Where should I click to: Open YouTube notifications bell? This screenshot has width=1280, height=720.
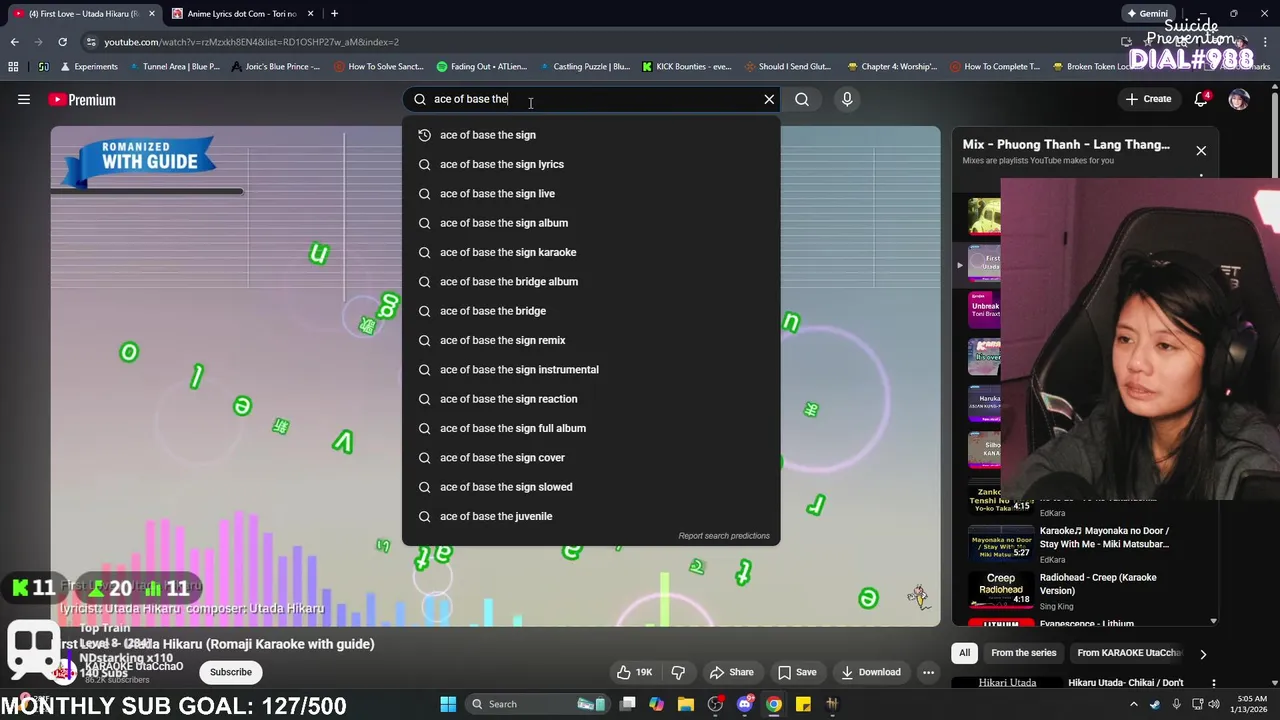(x=1202, y=99)
